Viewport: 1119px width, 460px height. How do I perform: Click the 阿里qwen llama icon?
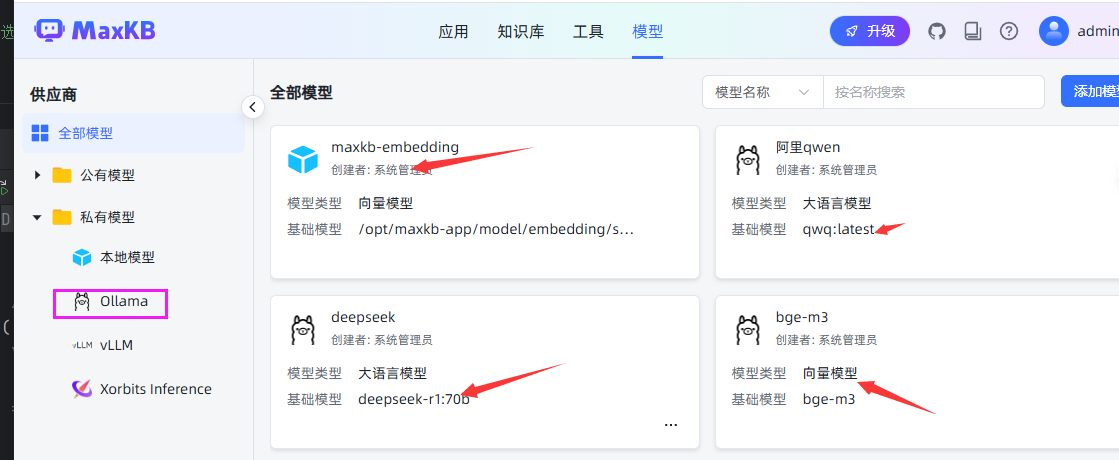coord(747,159)
